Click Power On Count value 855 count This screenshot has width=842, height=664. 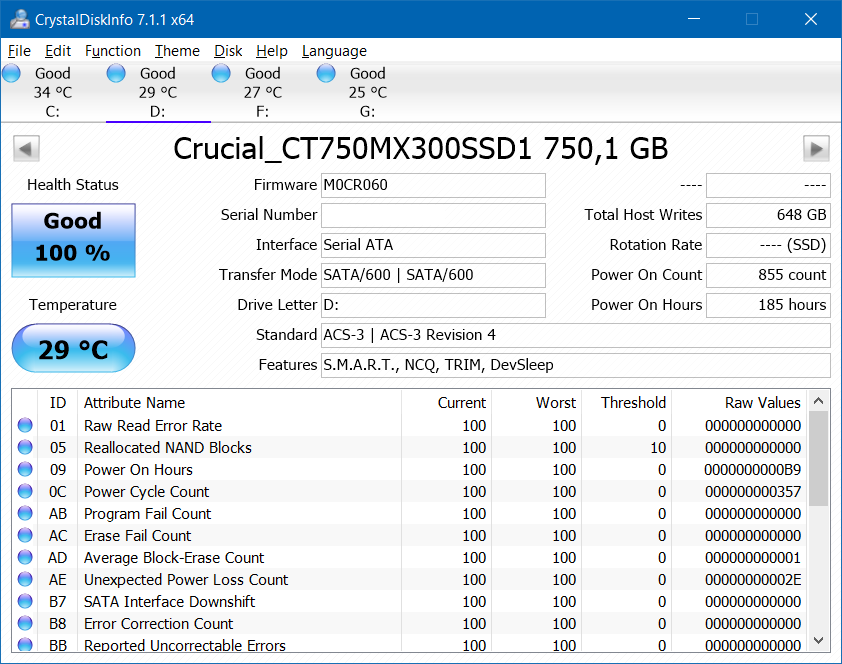click(x=768, y=275)
